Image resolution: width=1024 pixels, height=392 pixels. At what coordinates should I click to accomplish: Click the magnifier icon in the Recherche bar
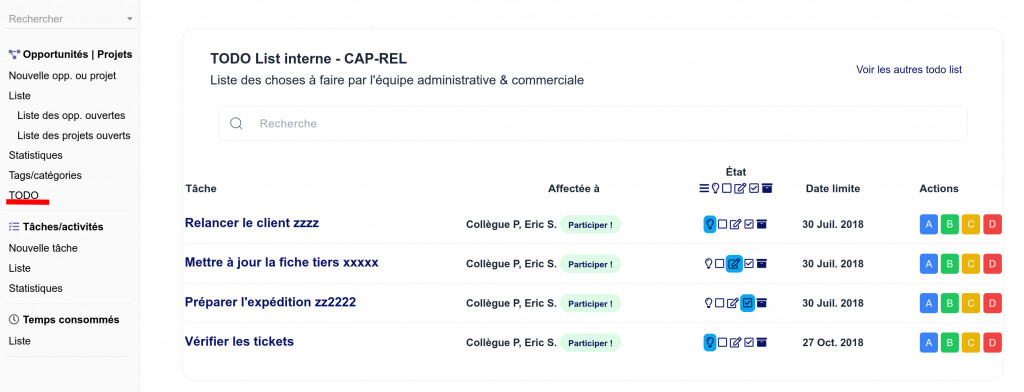pyautogui.click(x=236, y=123)
